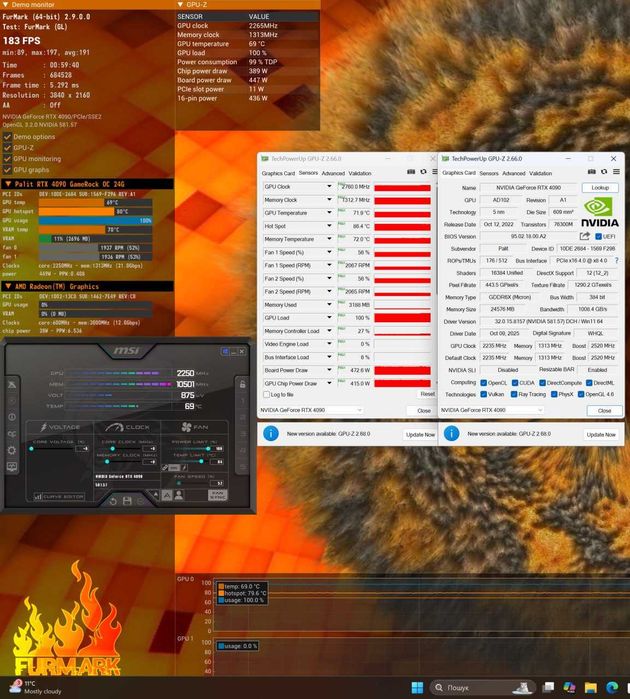
Task: Switch to Graphics Card tab in Sensors window
Action: click(x=278, y=173)
